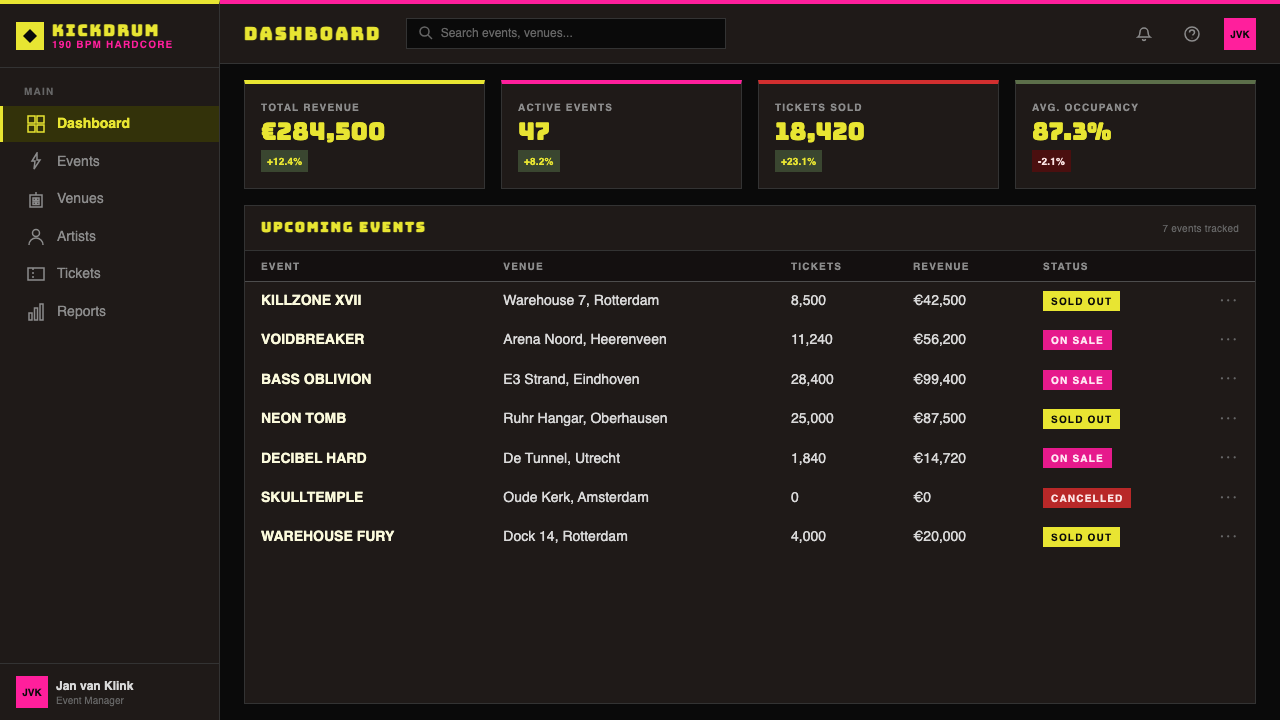Select the DECIBEL HARD event name
The height and width of the screenshot is (720, 1280).
coord(314,458)
